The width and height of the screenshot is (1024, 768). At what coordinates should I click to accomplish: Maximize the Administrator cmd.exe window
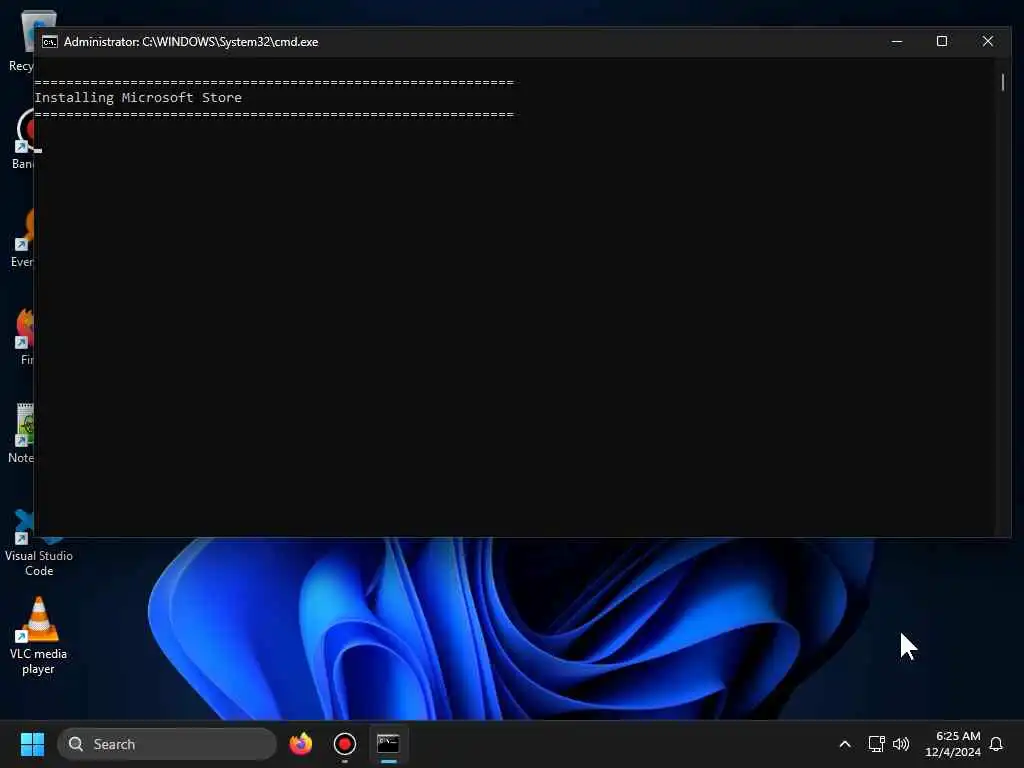(x=942, y=41)
